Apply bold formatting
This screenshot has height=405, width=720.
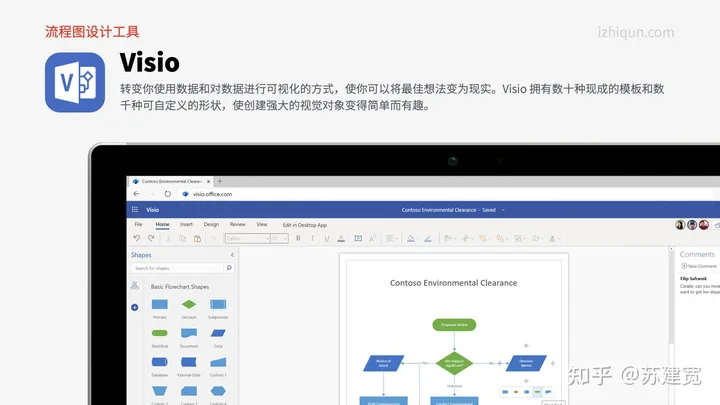tap(298, 238)
